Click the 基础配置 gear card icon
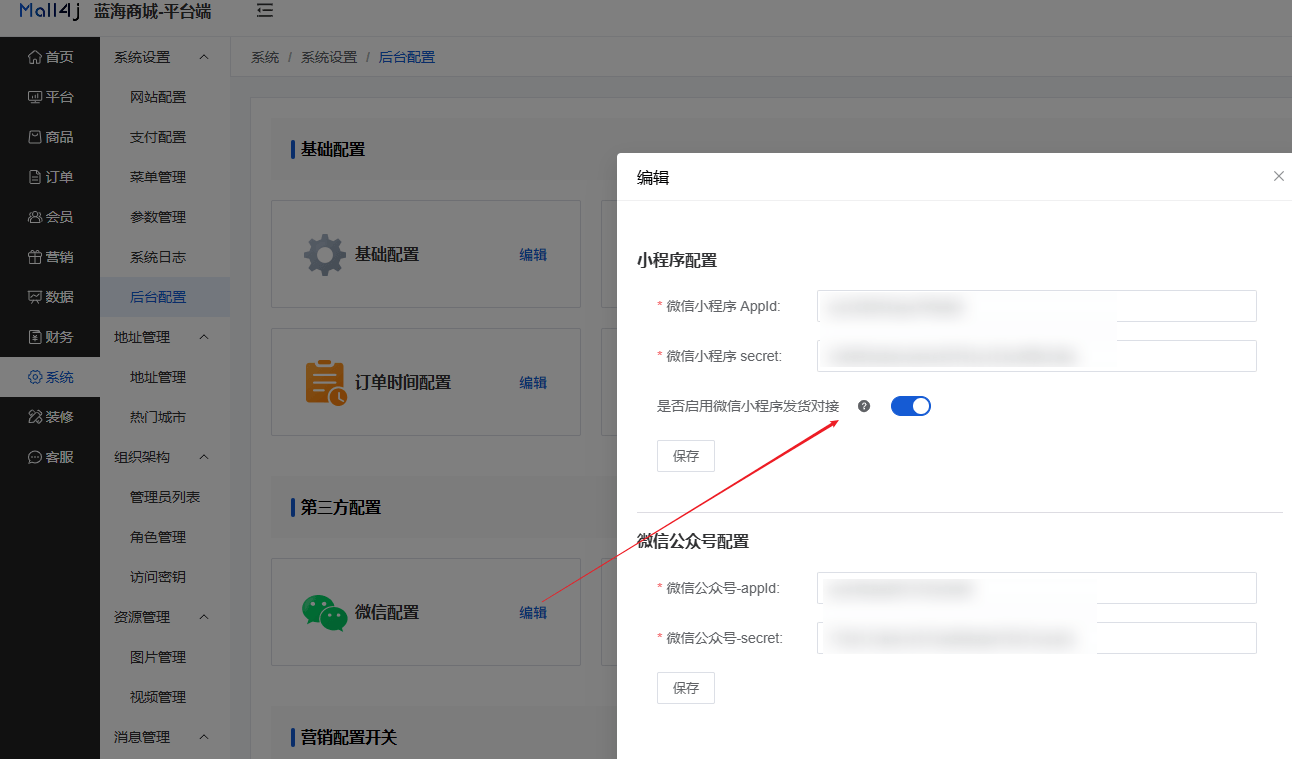Screen dimensions: 1292x759 tap(325, 255)
